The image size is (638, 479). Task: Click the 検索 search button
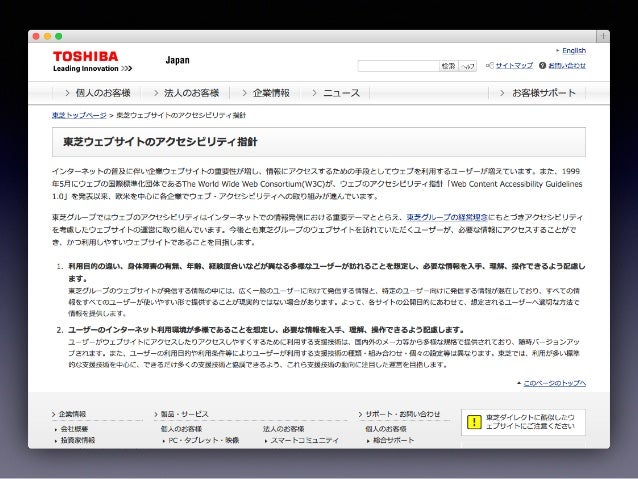(x=448, y=66)
